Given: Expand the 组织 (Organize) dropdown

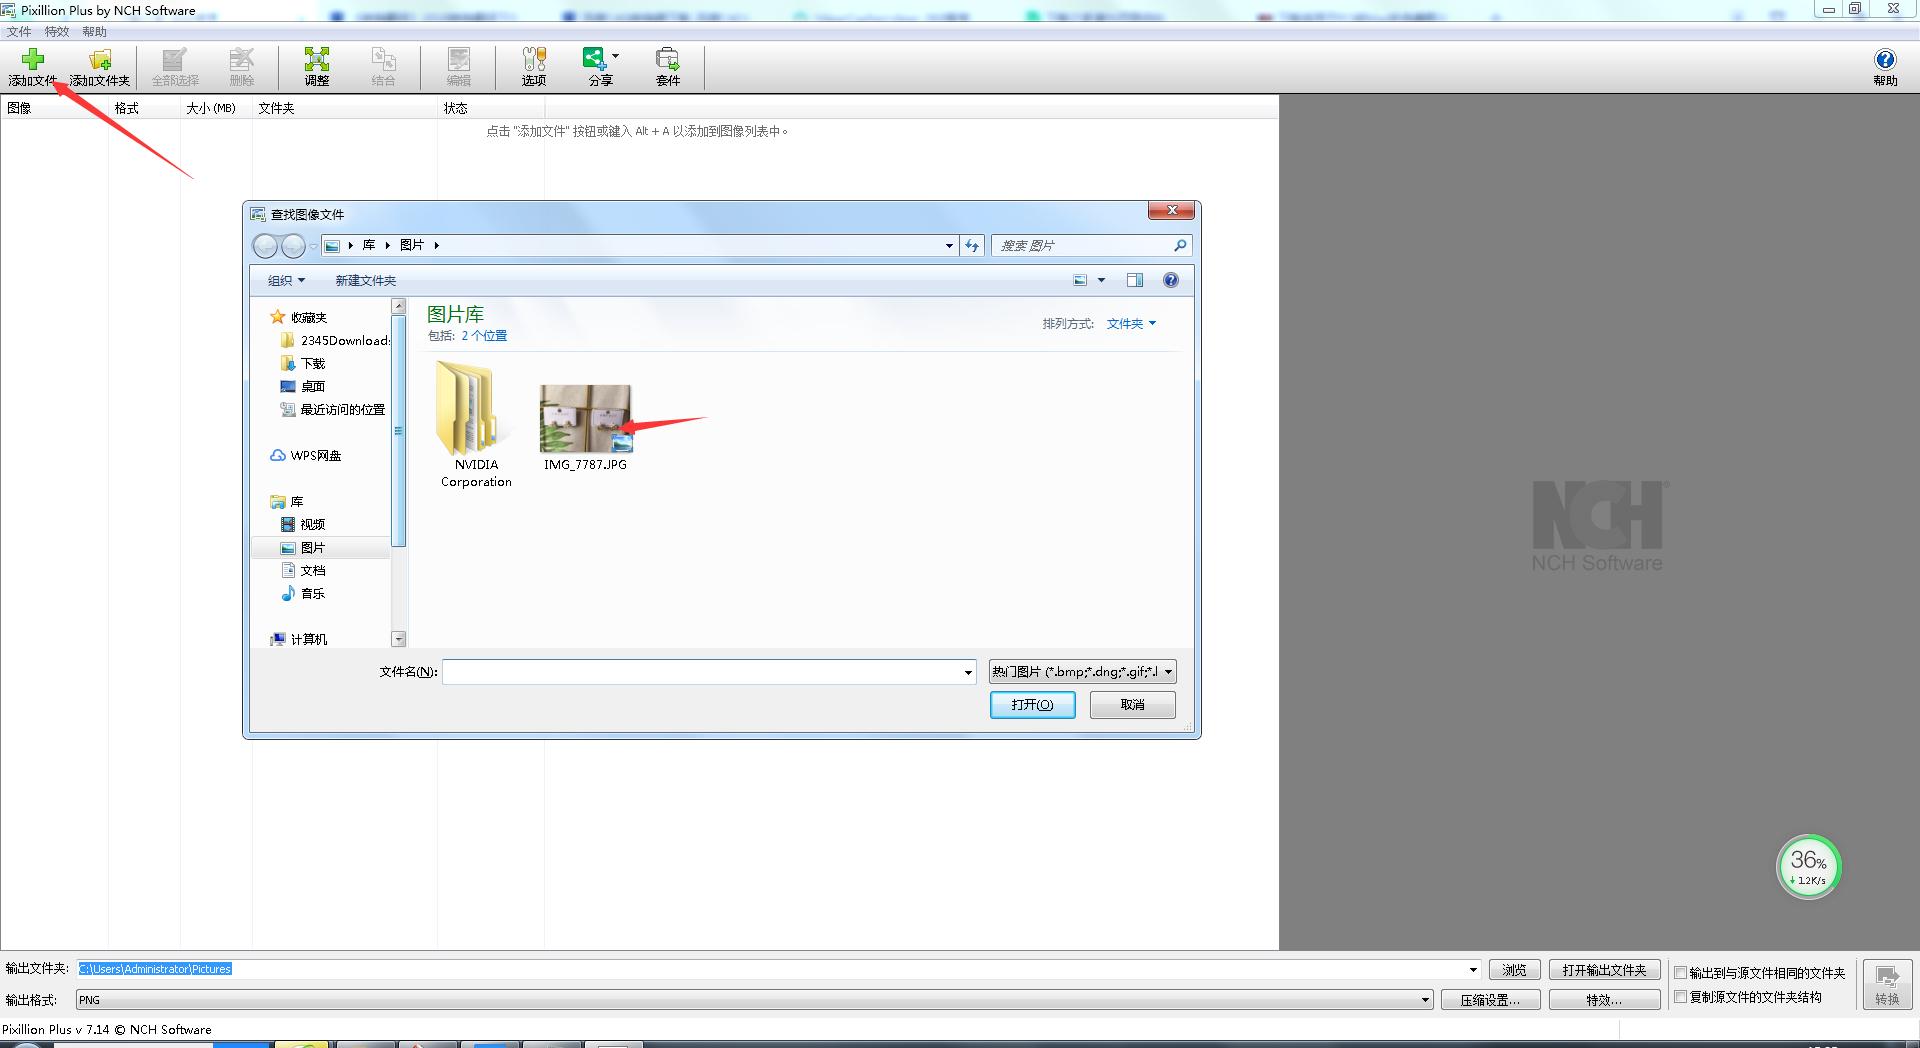Looking at the screenshot, I should 286,281.
